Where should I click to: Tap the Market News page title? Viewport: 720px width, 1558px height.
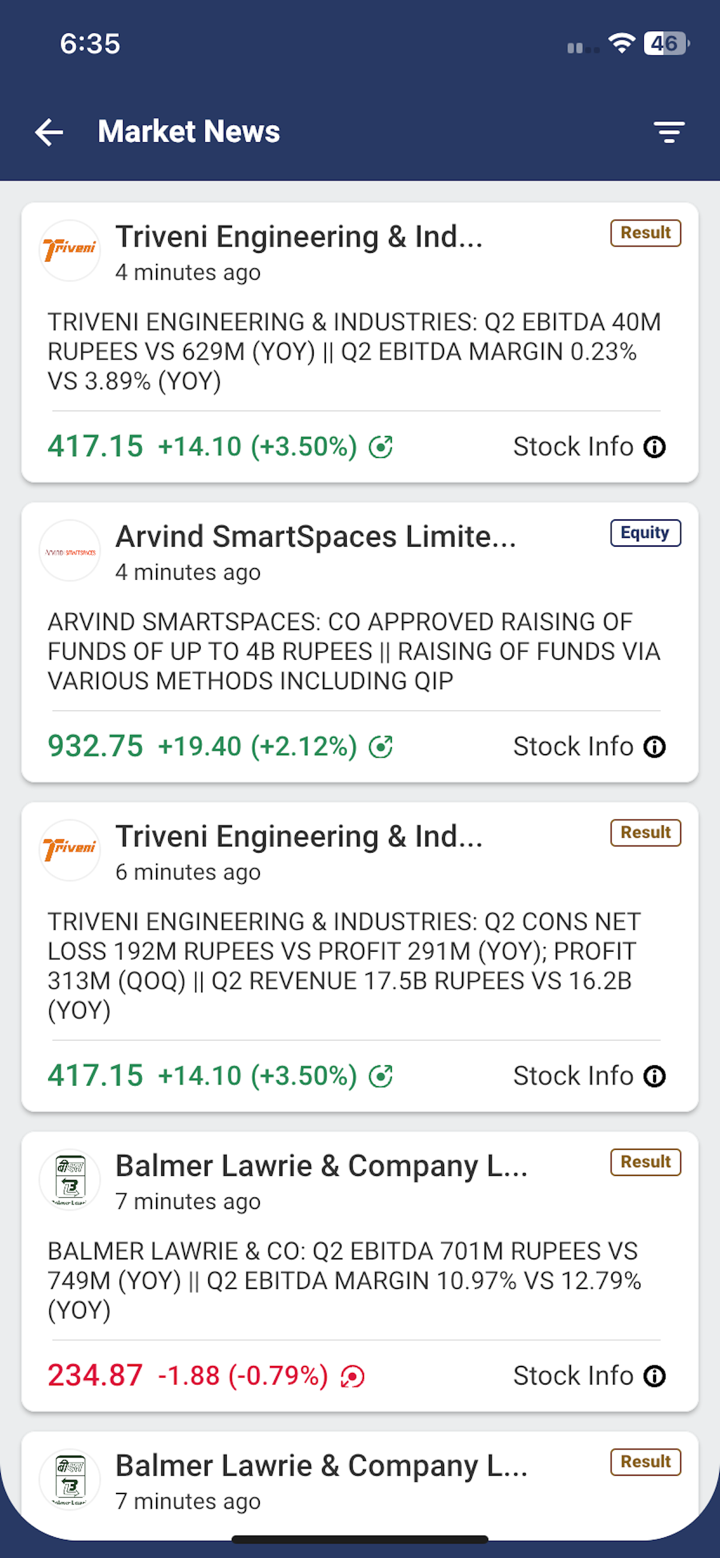(x=189, y=132)
